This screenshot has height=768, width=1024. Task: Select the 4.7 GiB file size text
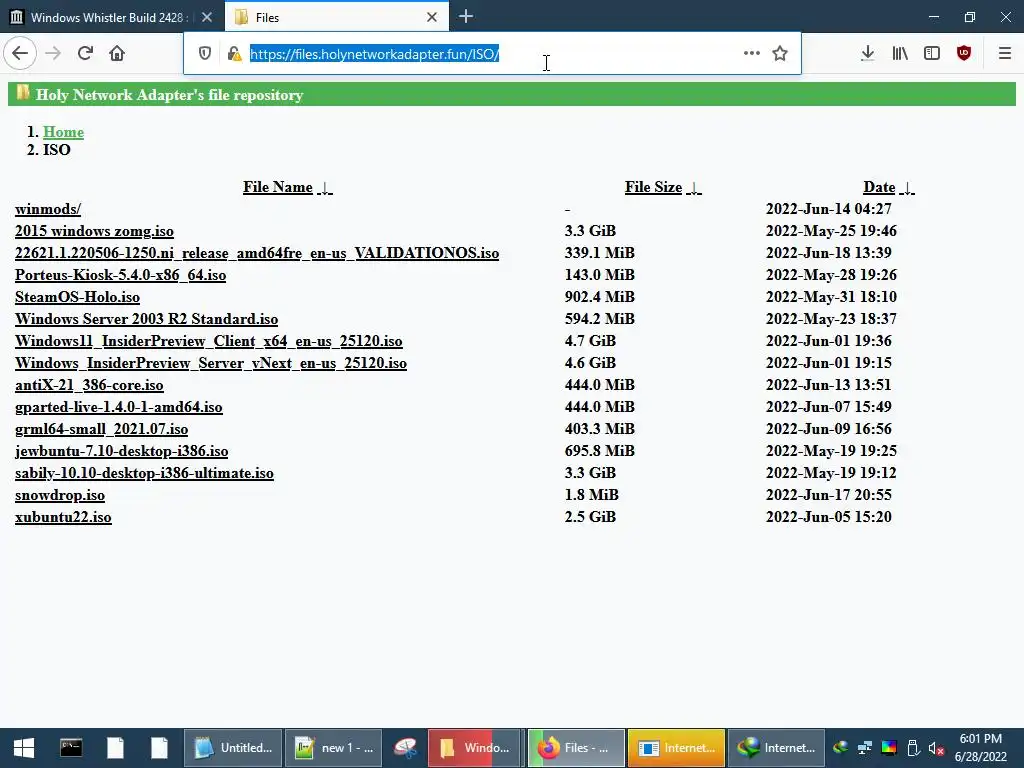(x=590, y=341)
